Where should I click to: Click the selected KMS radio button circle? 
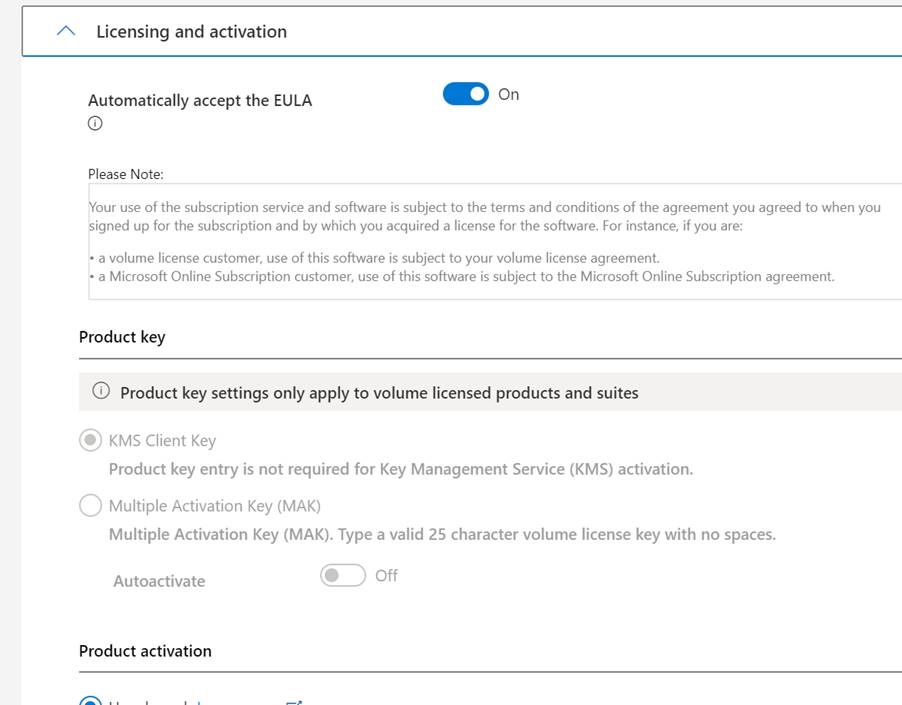[x=90, y=440]
